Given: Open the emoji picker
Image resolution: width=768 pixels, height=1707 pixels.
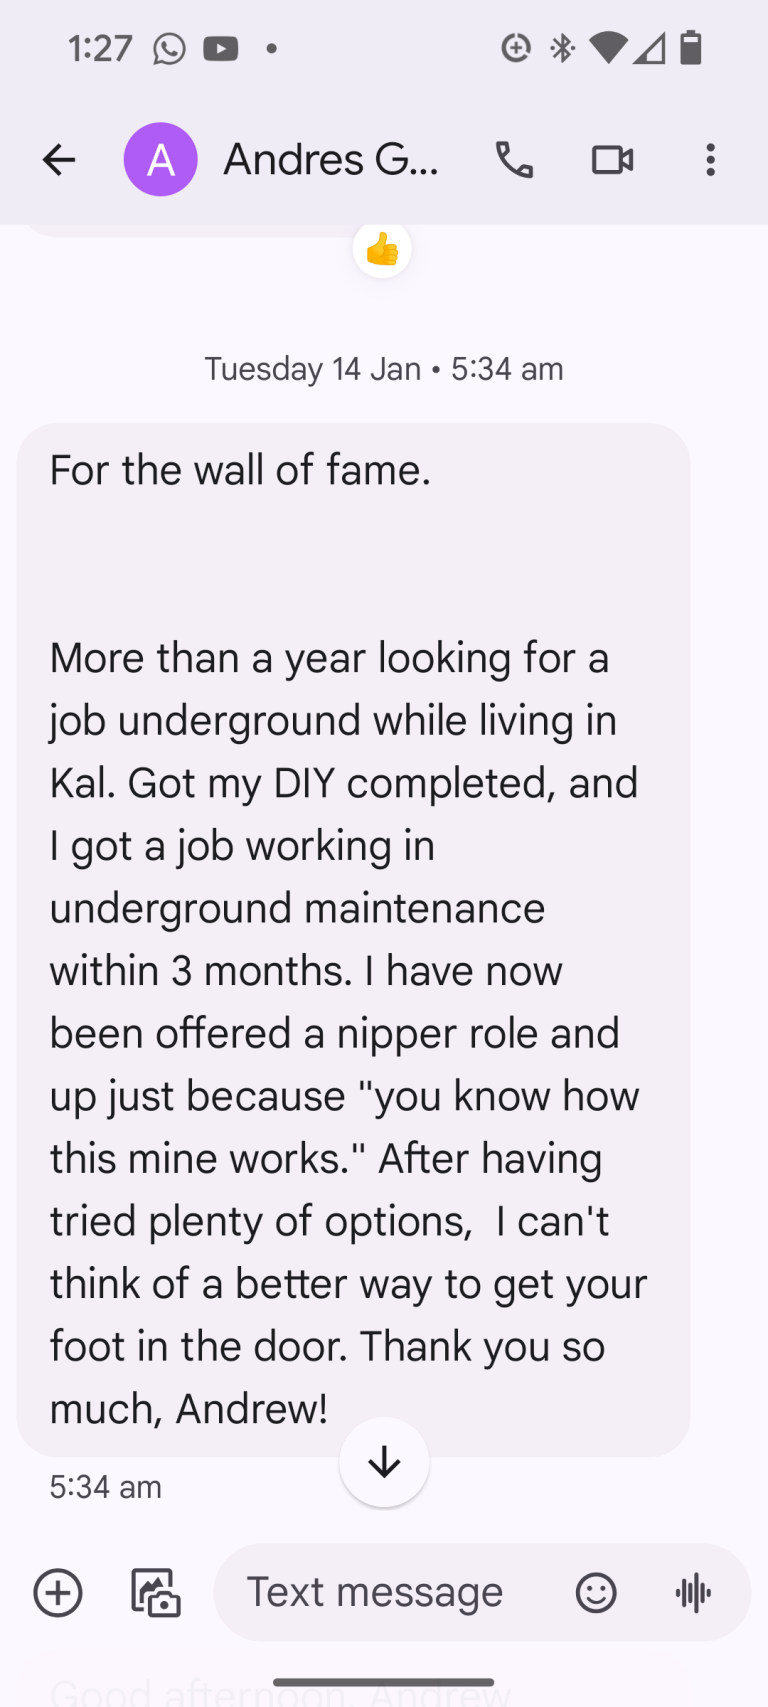Looking at the screenshot, I should click(595, 1592).
